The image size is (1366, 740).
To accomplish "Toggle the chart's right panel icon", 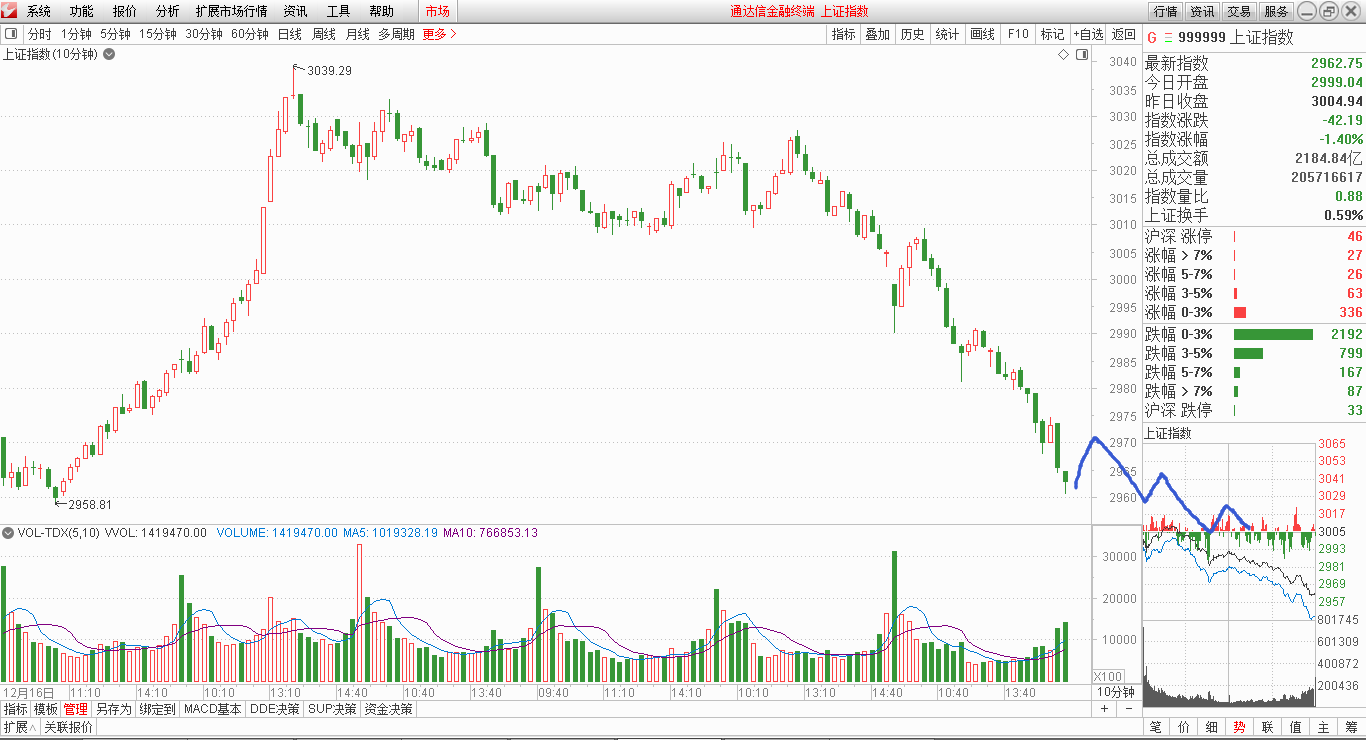I will (x=1082, y=55).
